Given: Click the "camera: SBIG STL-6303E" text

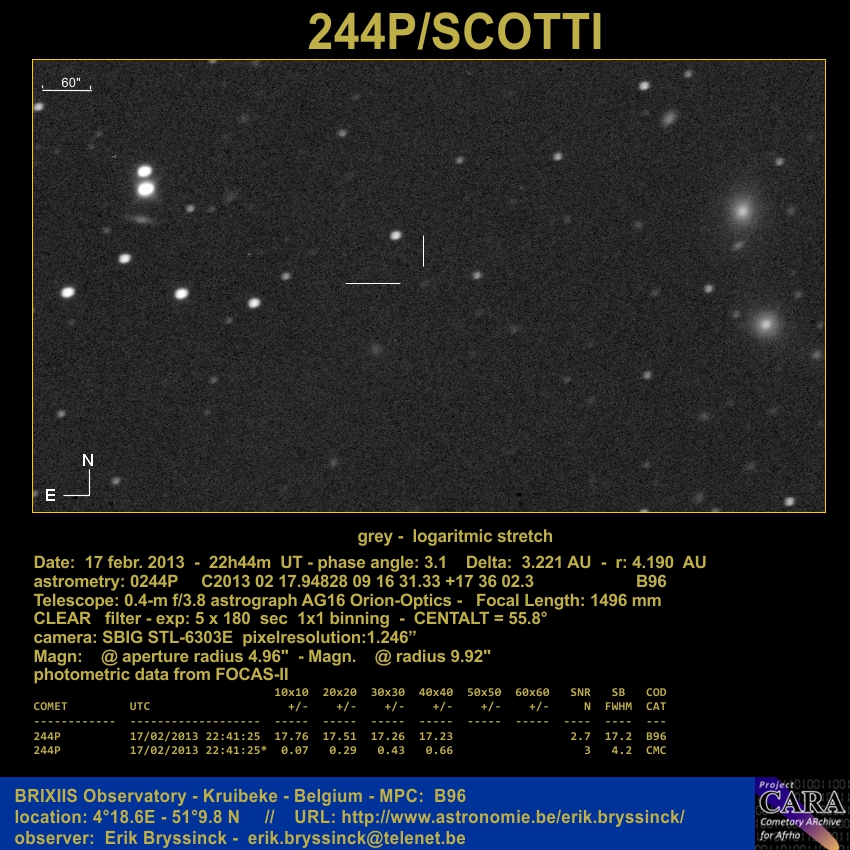Looking at the screenshot, I should tap(133, 637).
